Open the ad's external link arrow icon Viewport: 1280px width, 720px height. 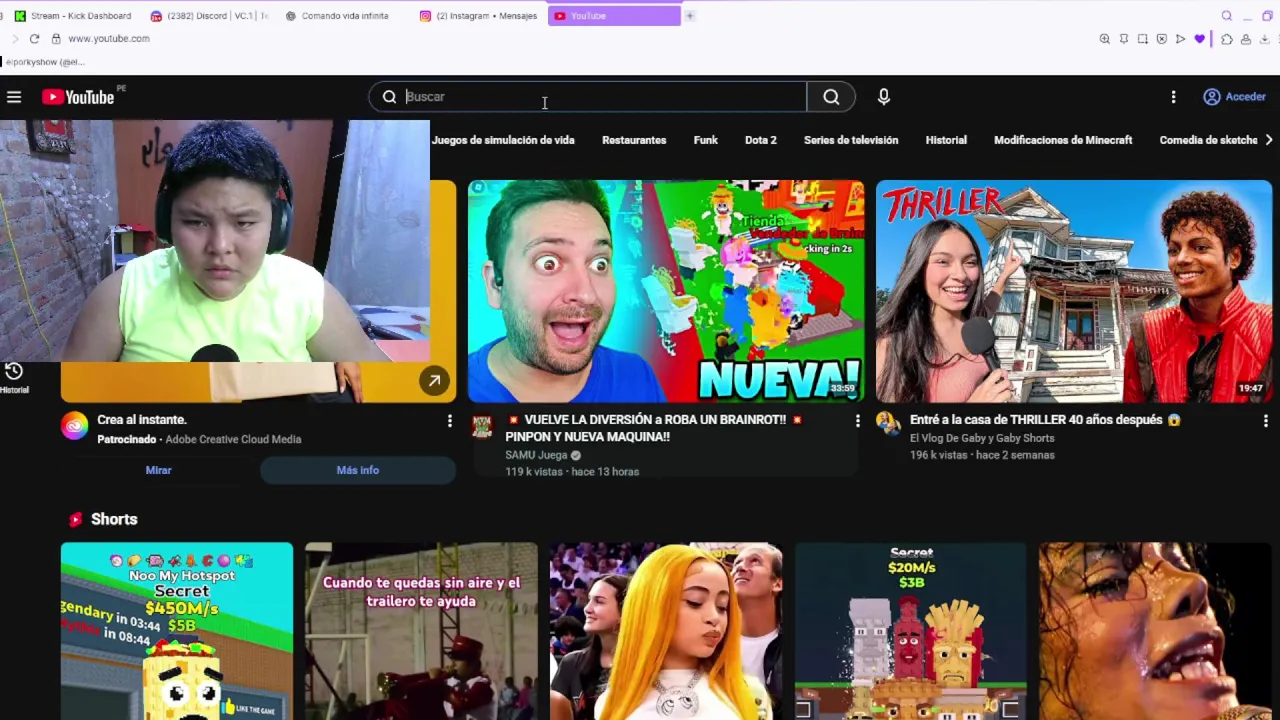(x=434, y=381)
